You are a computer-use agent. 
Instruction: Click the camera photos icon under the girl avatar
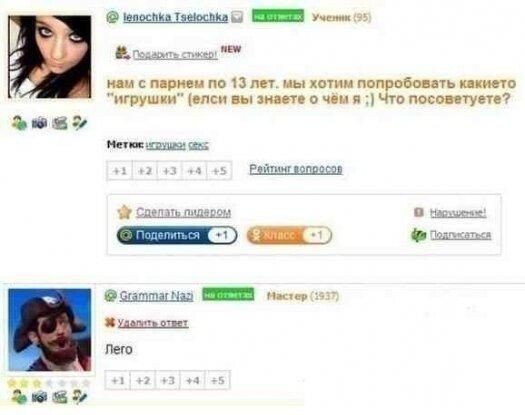click(x=40, y=123)
